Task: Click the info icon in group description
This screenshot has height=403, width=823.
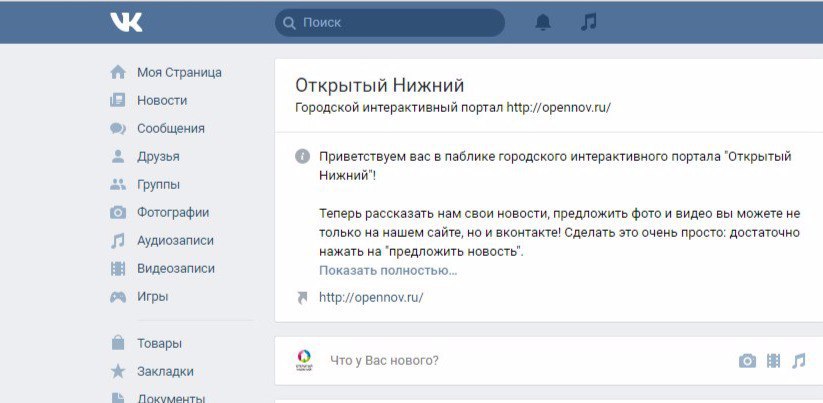Action: [x=302, y=156]
